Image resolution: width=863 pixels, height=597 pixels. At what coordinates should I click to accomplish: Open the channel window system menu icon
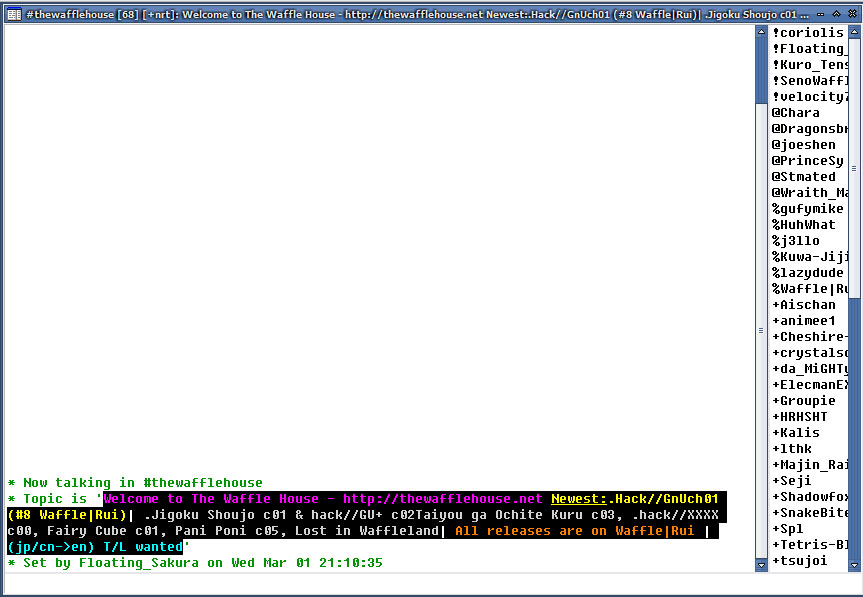[14, 14]
